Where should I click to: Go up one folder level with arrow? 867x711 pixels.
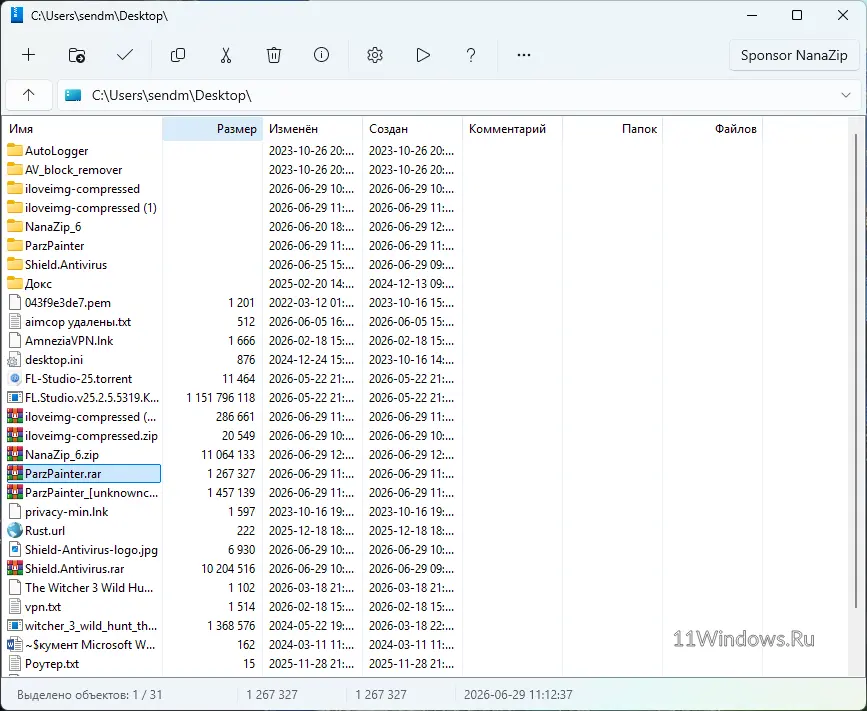[29, 95]
